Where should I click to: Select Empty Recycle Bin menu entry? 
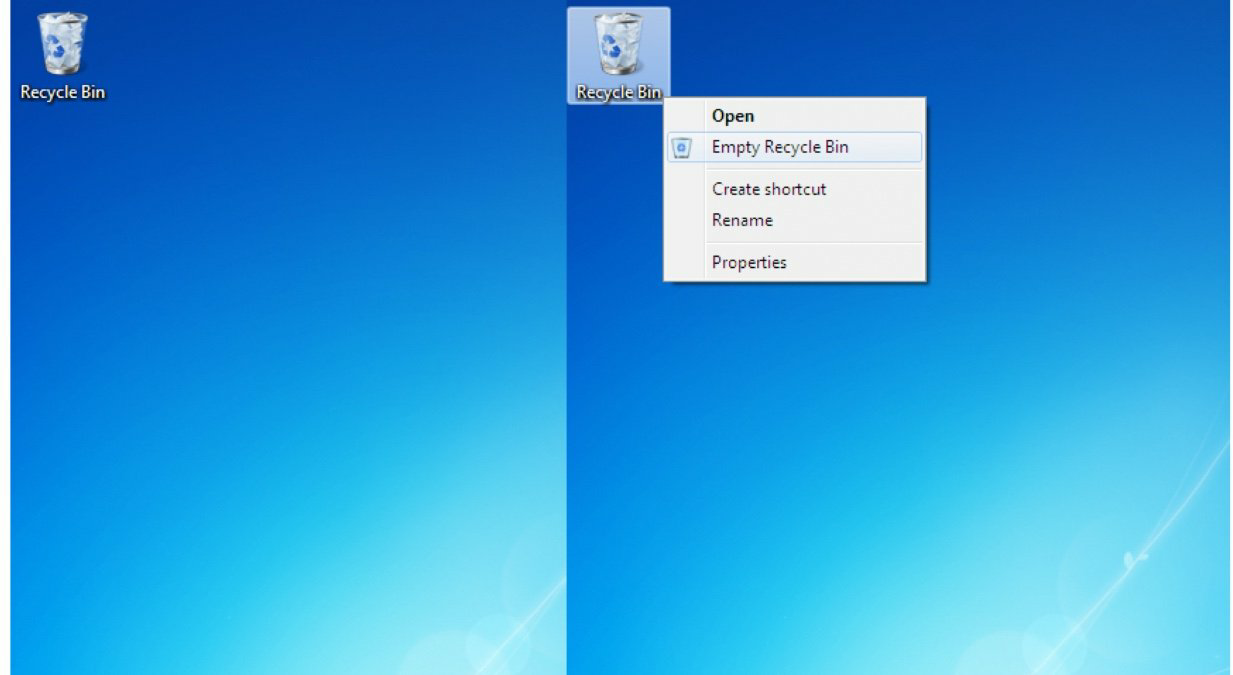(x=794, y=147)
